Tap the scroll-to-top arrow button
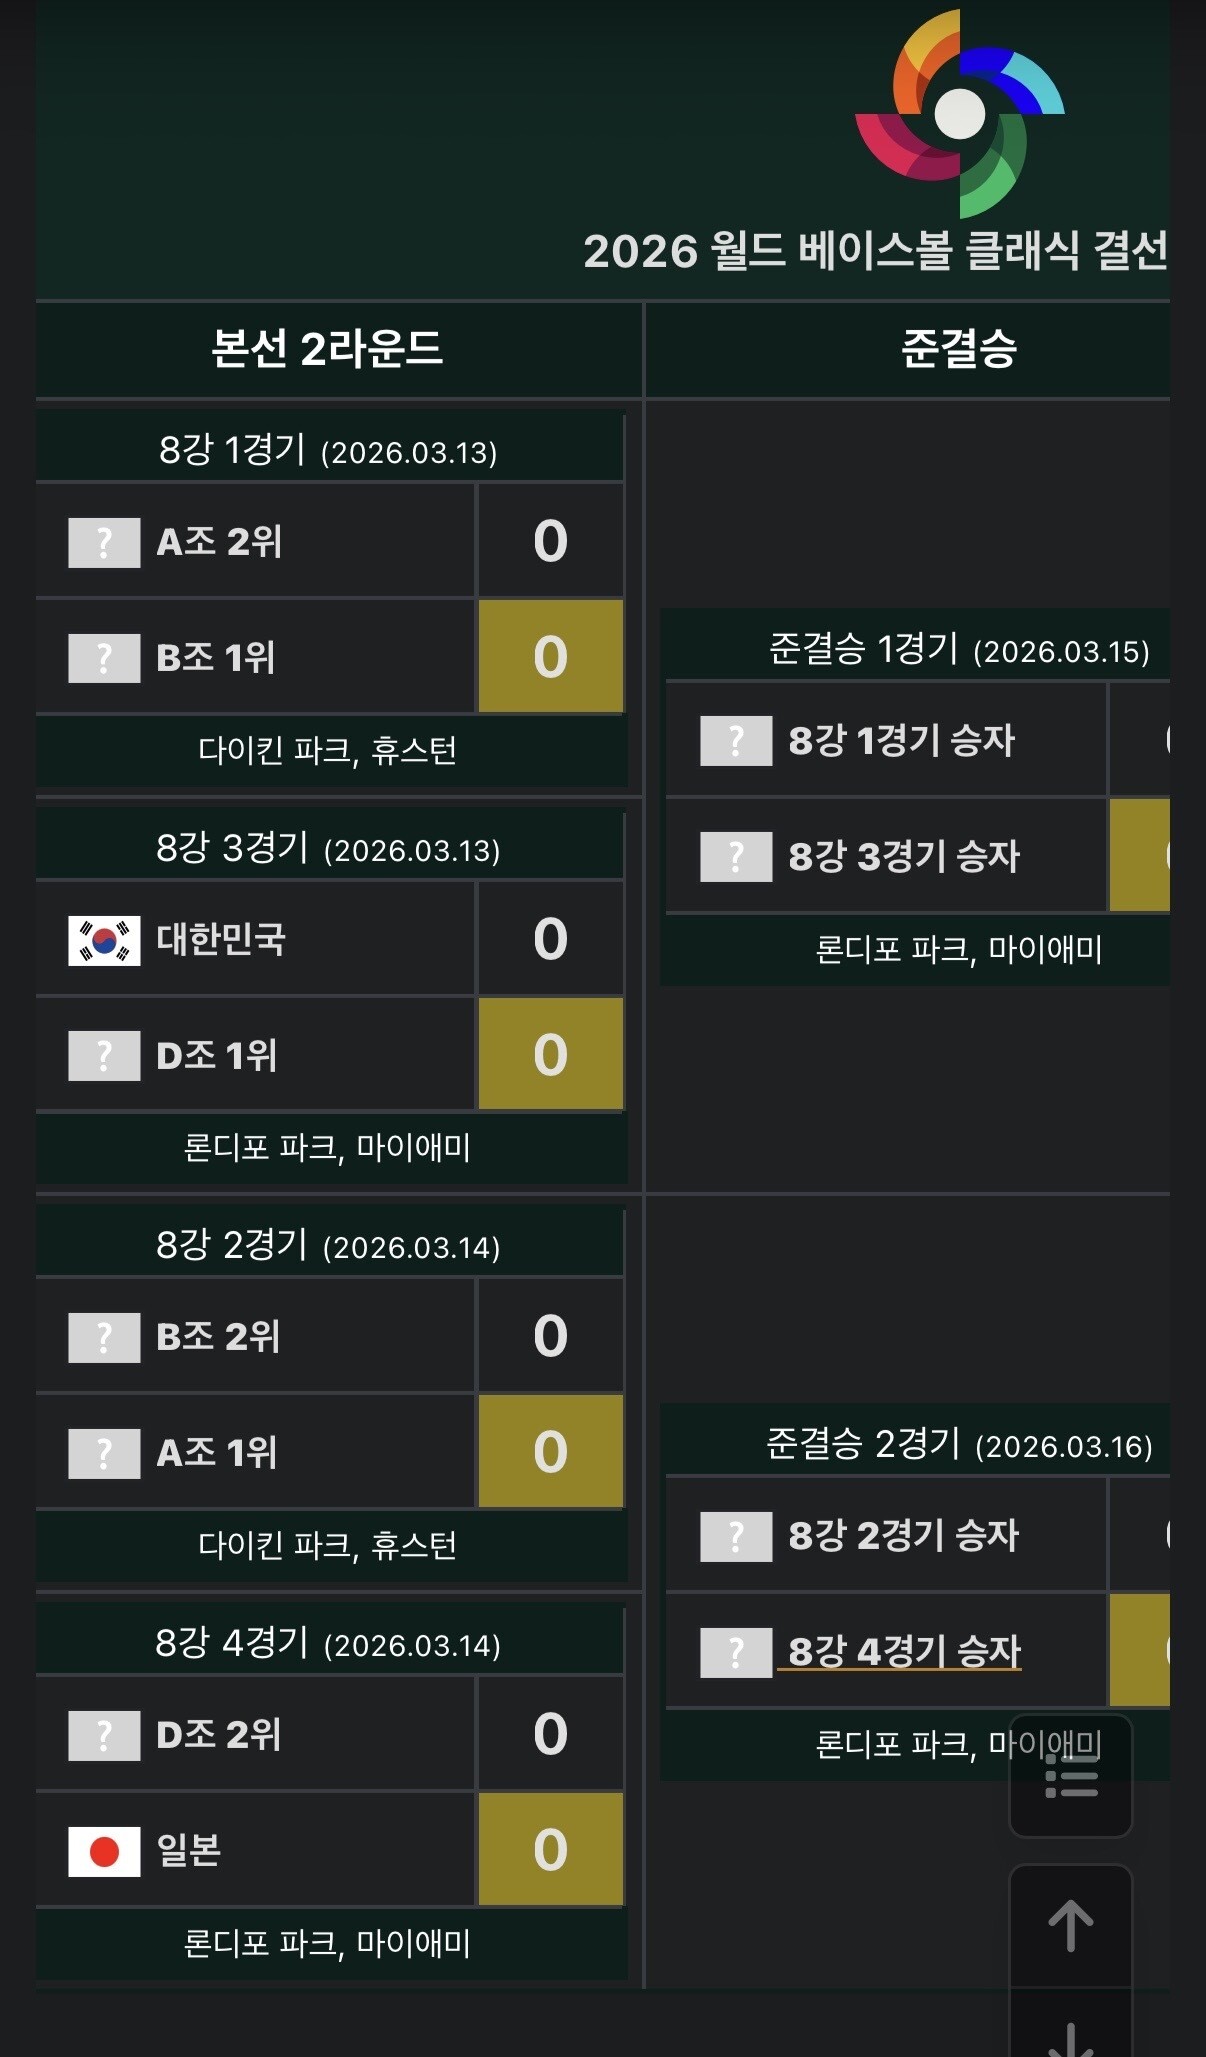This screenshot has height=2057, width=1206. coord(1071,1925)
